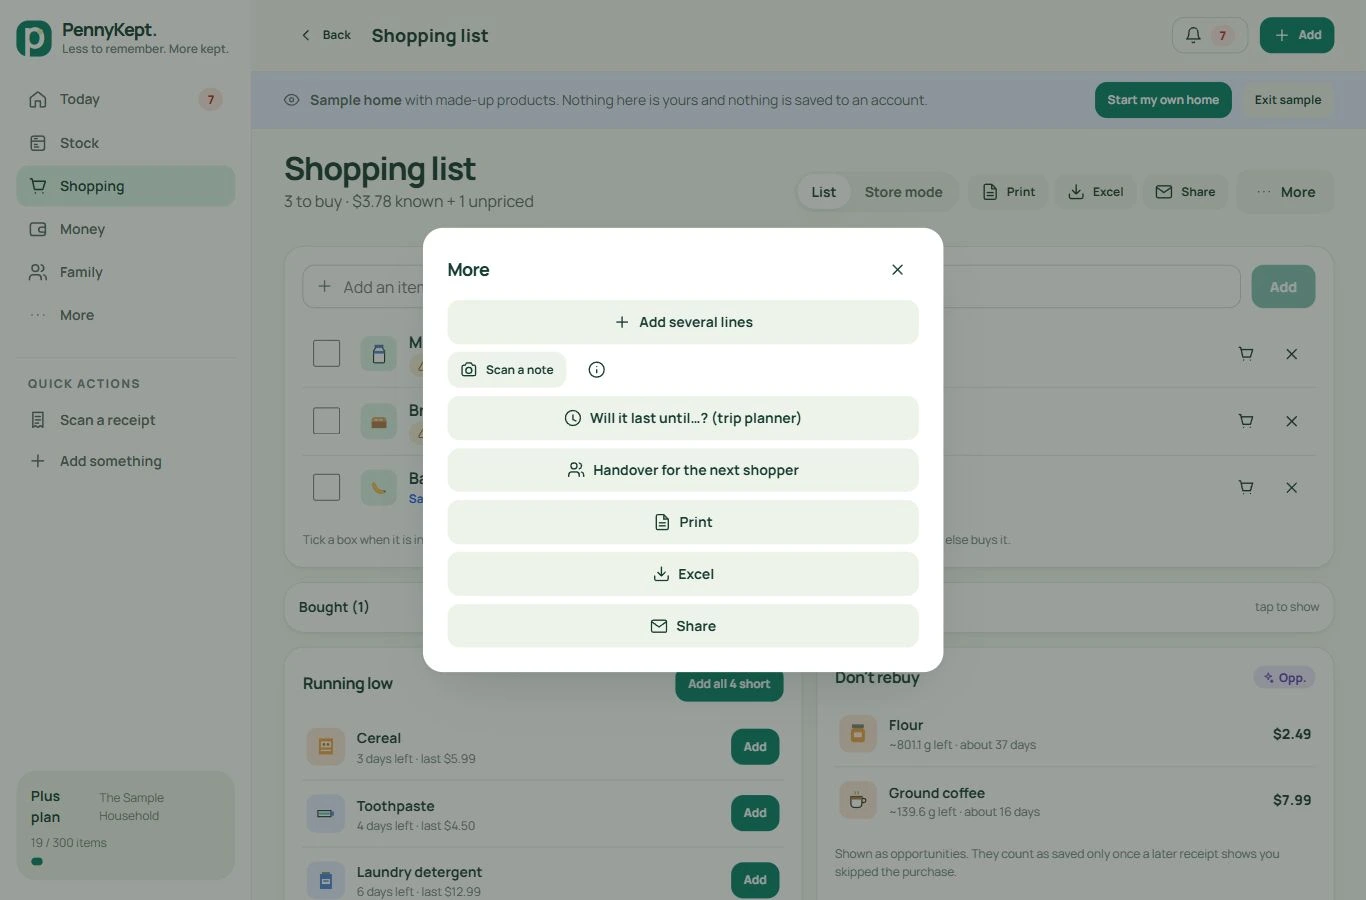
Task: Close the More dialog
Action: 897,270
